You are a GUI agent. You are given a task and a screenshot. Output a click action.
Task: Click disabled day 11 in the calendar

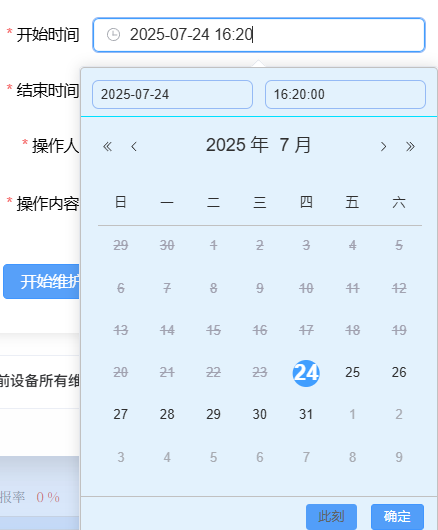point(352,288)
